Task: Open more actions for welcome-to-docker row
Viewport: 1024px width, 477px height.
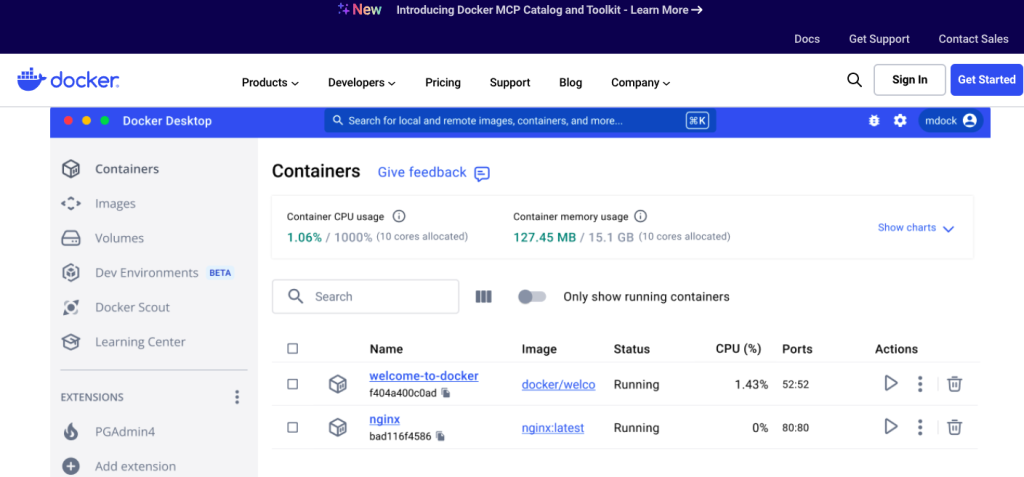Action: (920, 384)
